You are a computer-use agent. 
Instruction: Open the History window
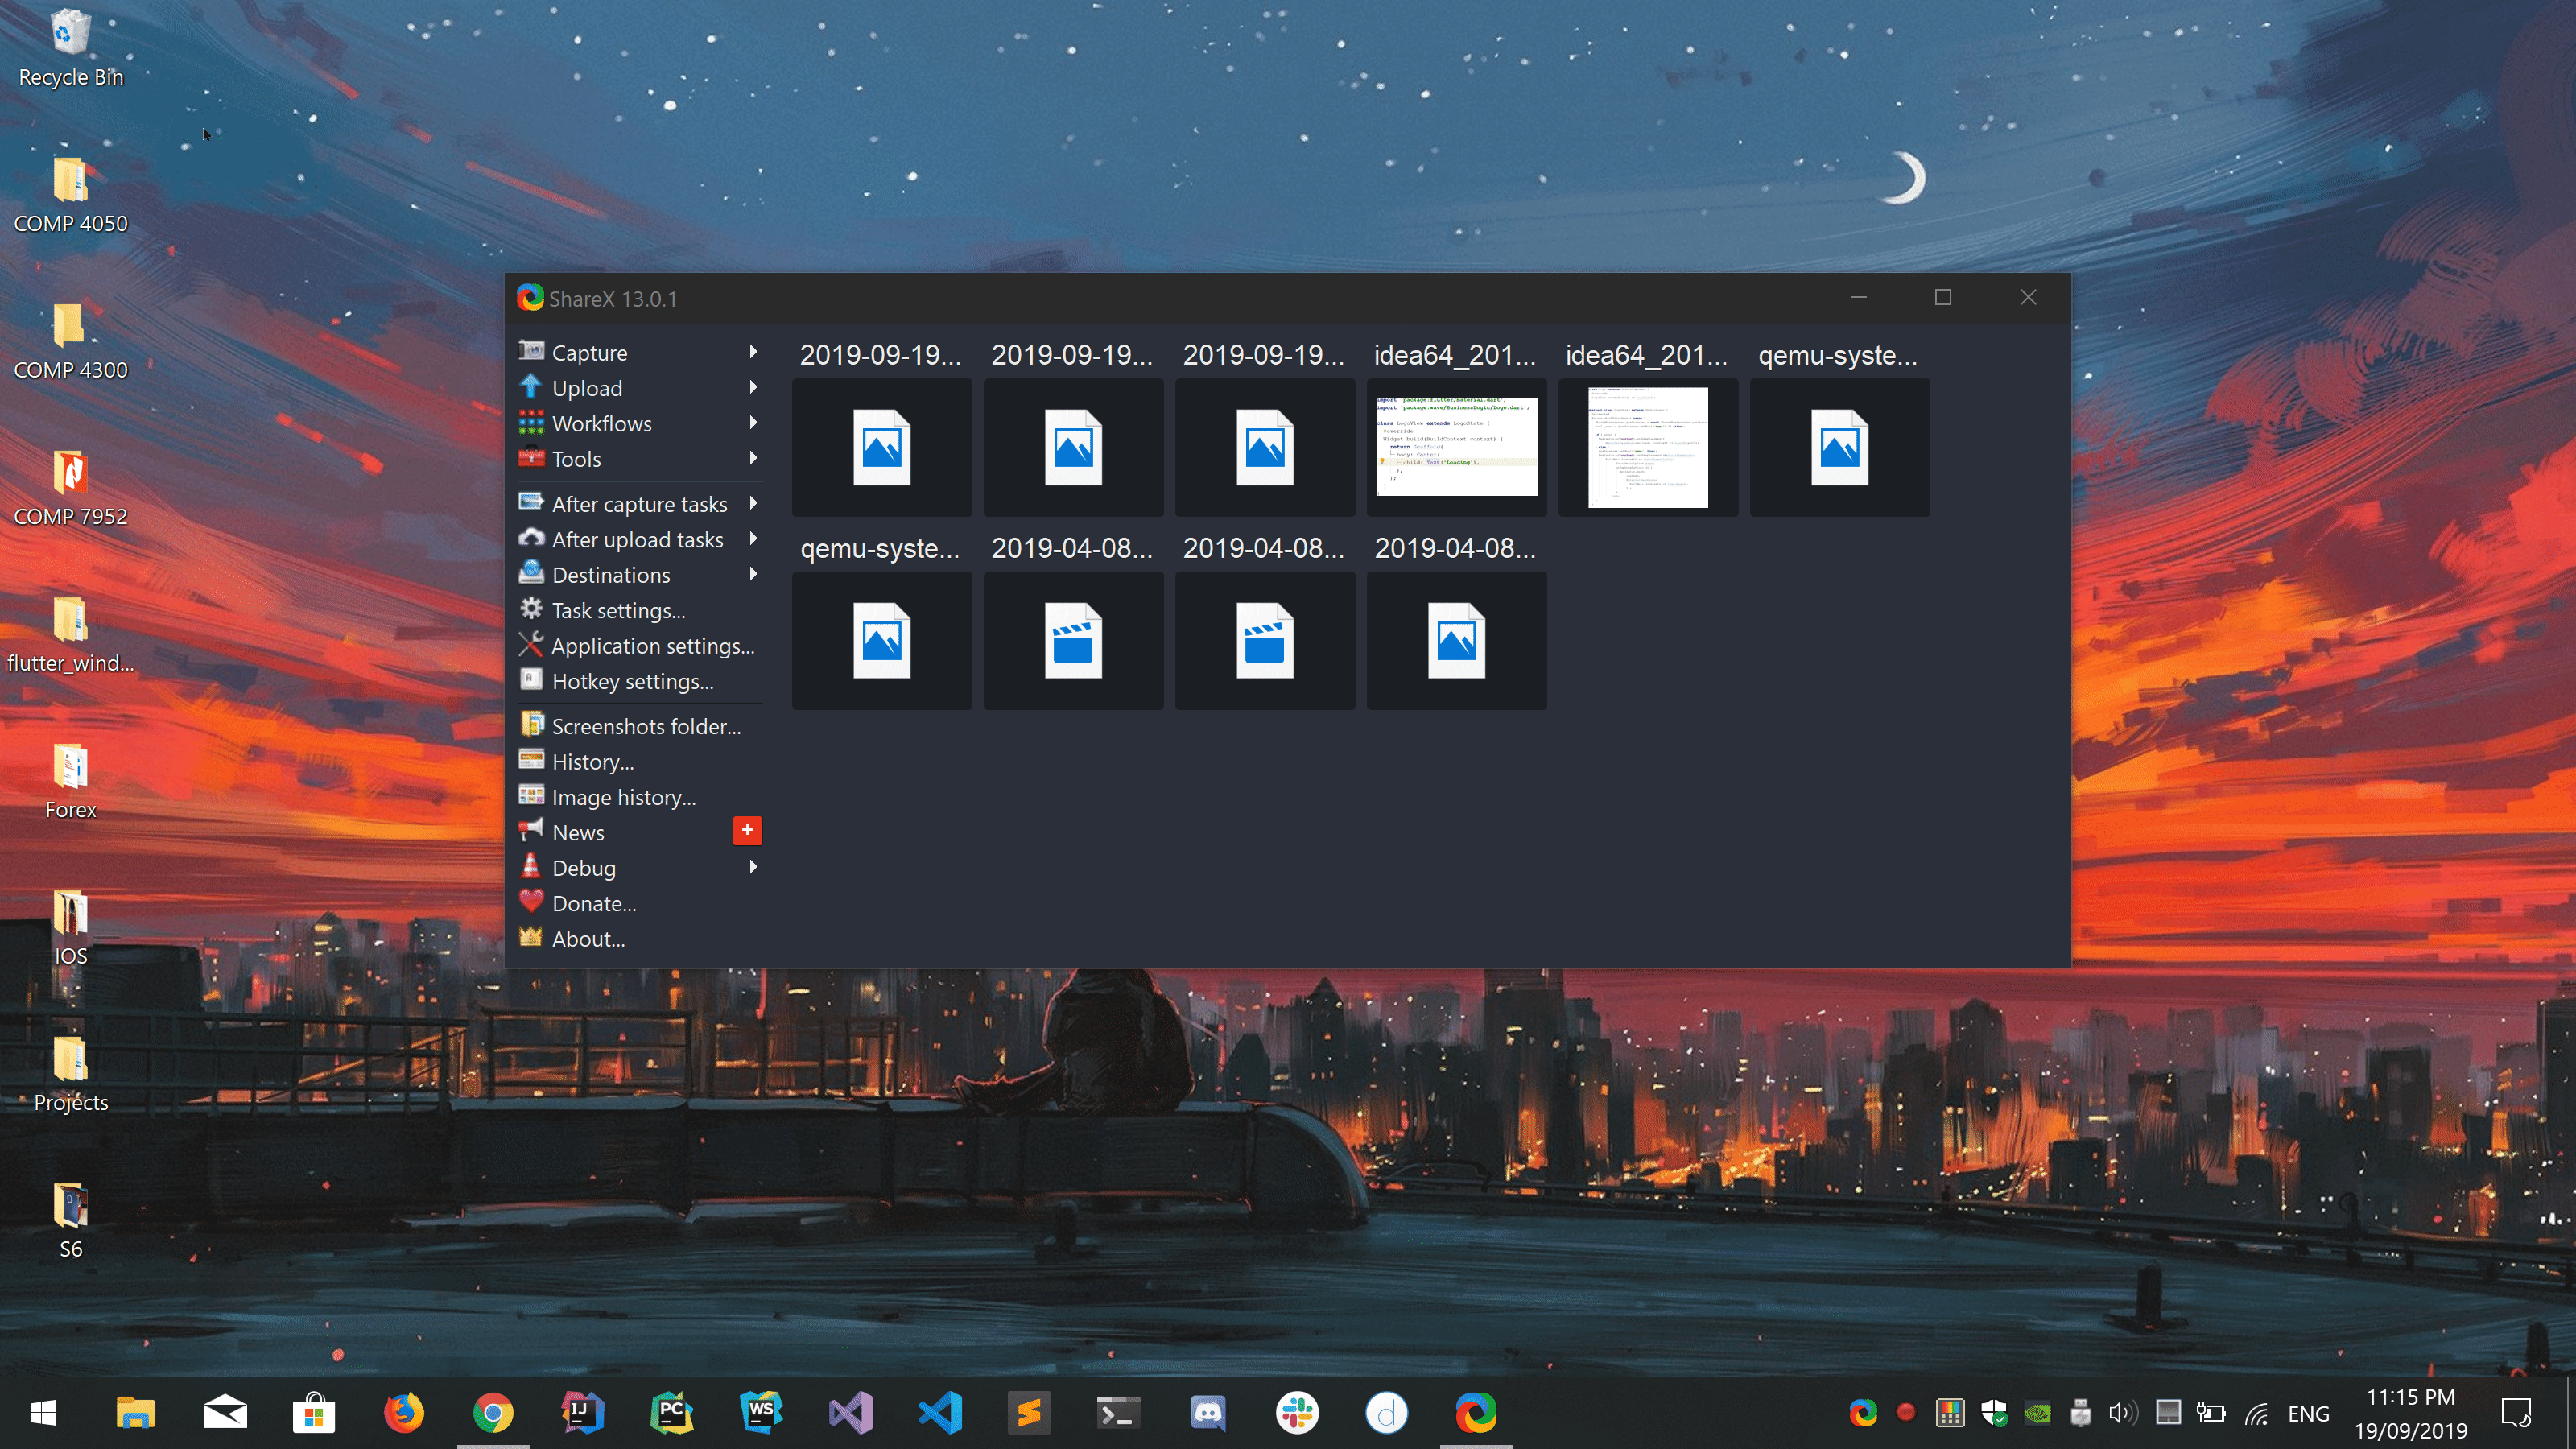click(x=592, y=762)
